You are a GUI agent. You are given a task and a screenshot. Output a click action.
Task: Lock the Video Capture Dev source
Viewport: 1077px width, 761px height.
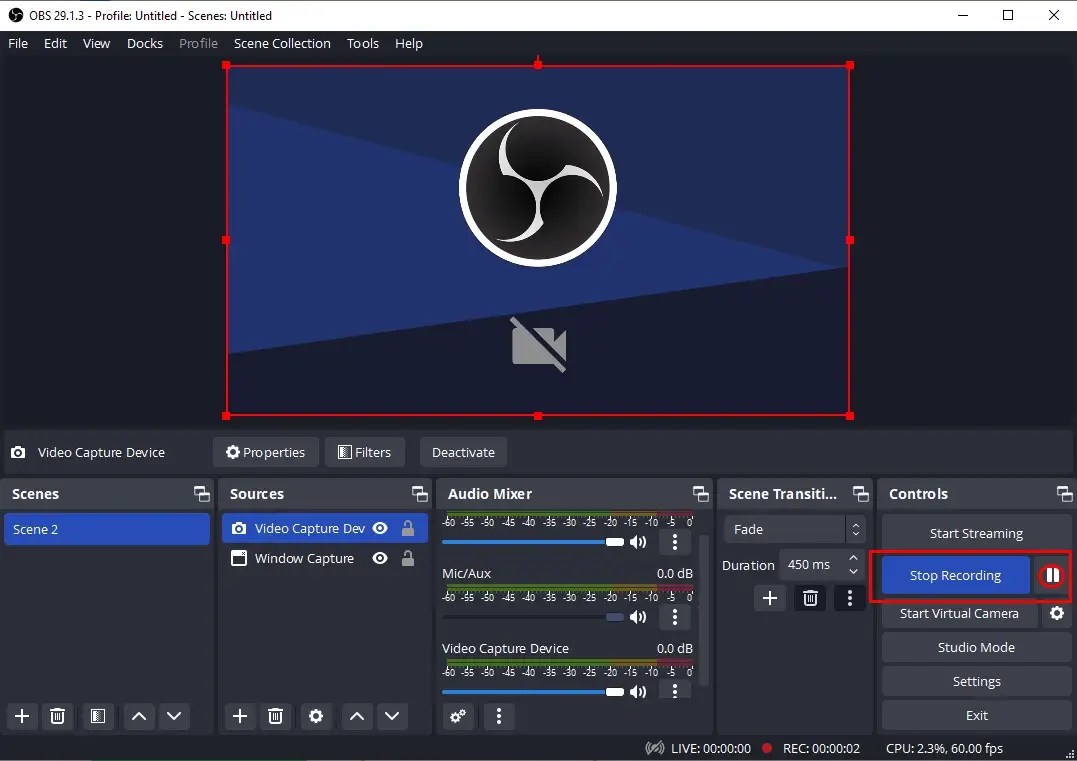tap(407, 528)
